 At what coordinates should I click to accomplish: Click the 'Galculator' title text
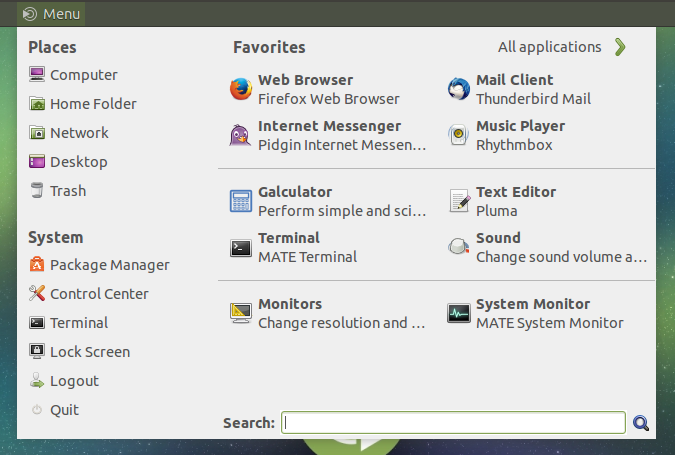[295, 192]
